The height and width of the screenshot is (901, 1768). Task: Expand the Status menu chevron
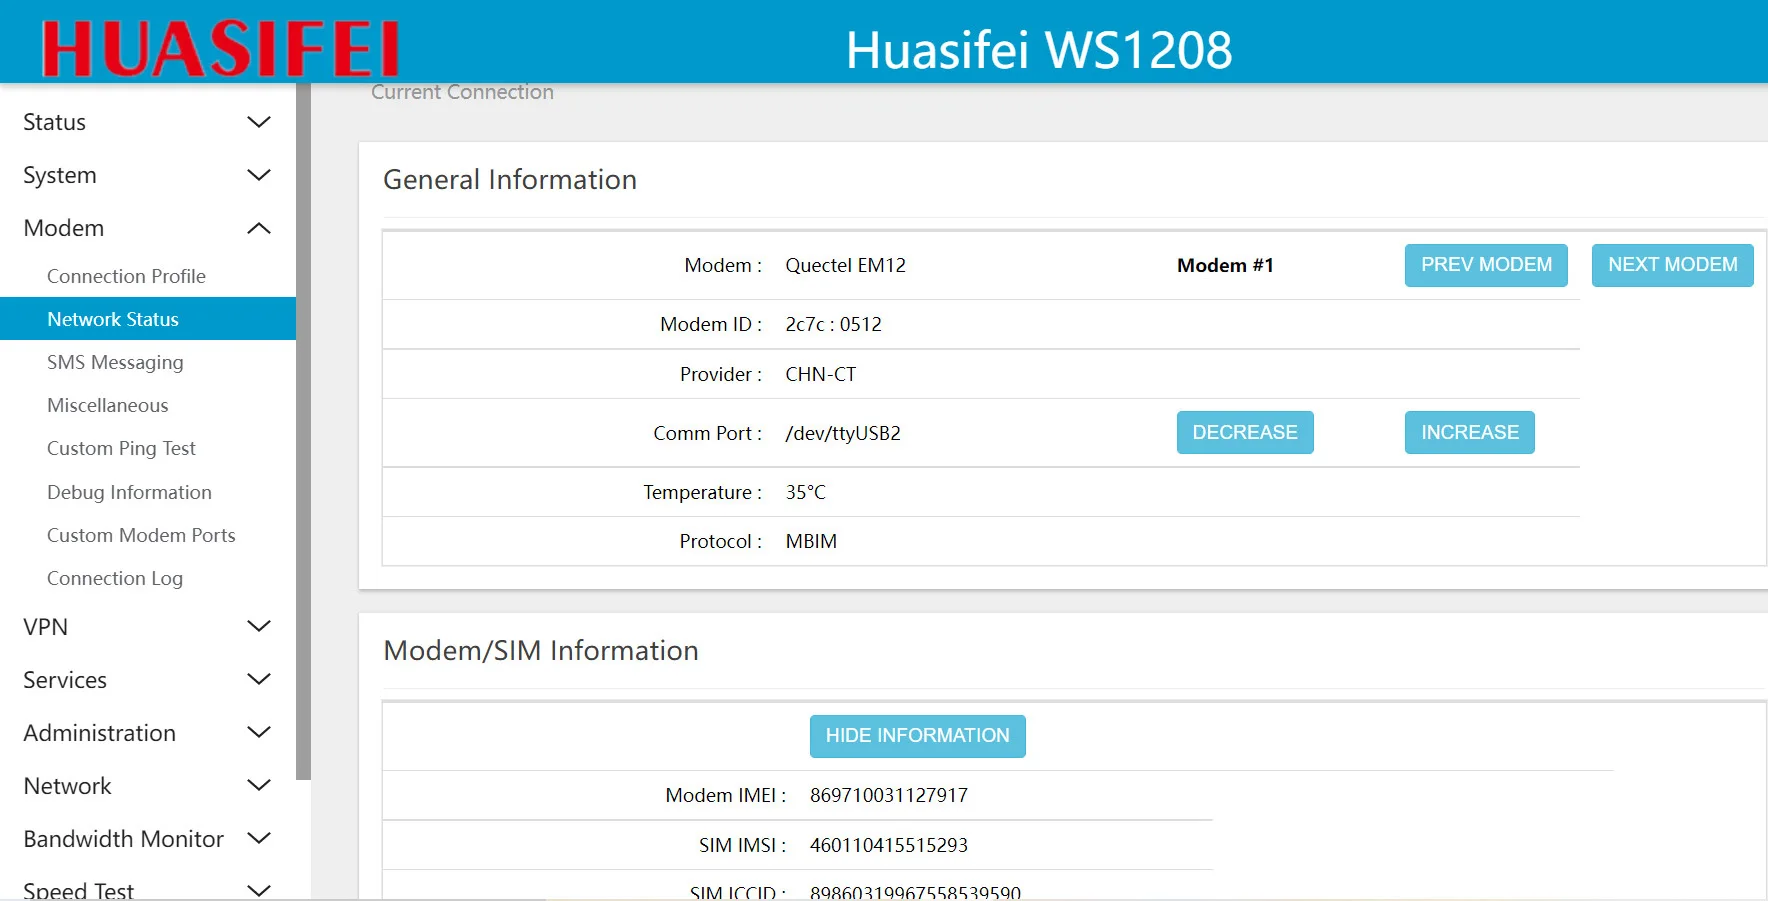click(258, 122)
